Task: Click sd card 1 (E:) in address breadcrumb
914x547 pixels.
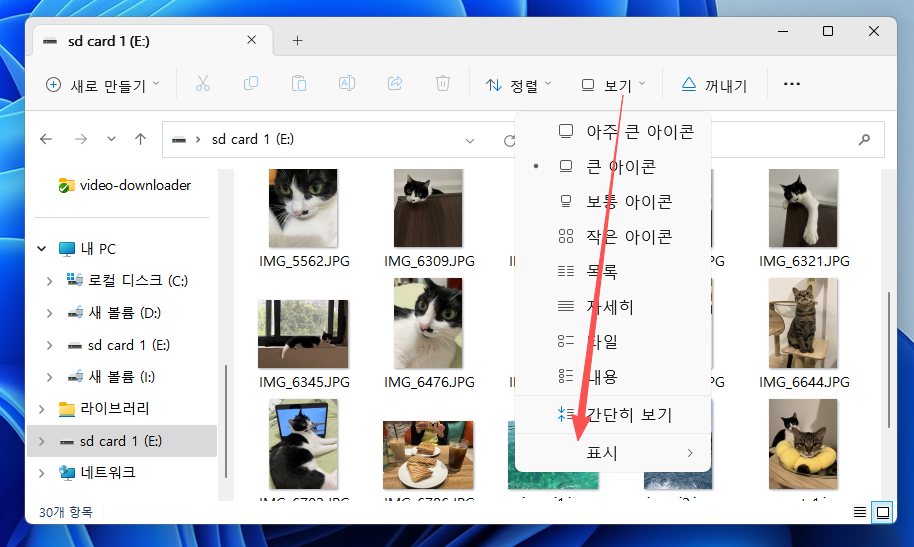Action: pyautogui.click(x=252, y=139)
